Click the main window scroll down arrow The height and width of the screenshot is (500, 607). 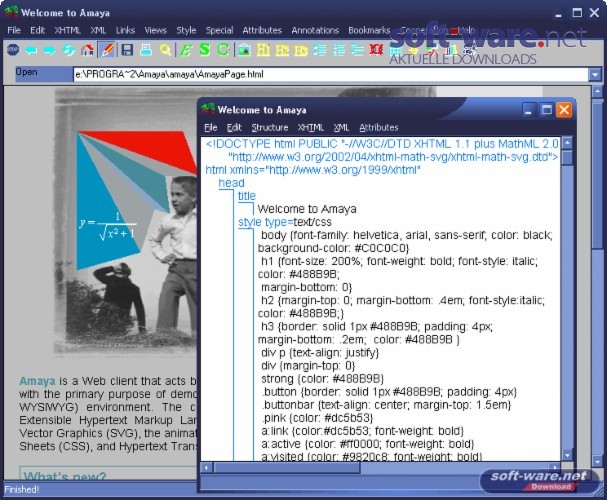pos(597,461)
